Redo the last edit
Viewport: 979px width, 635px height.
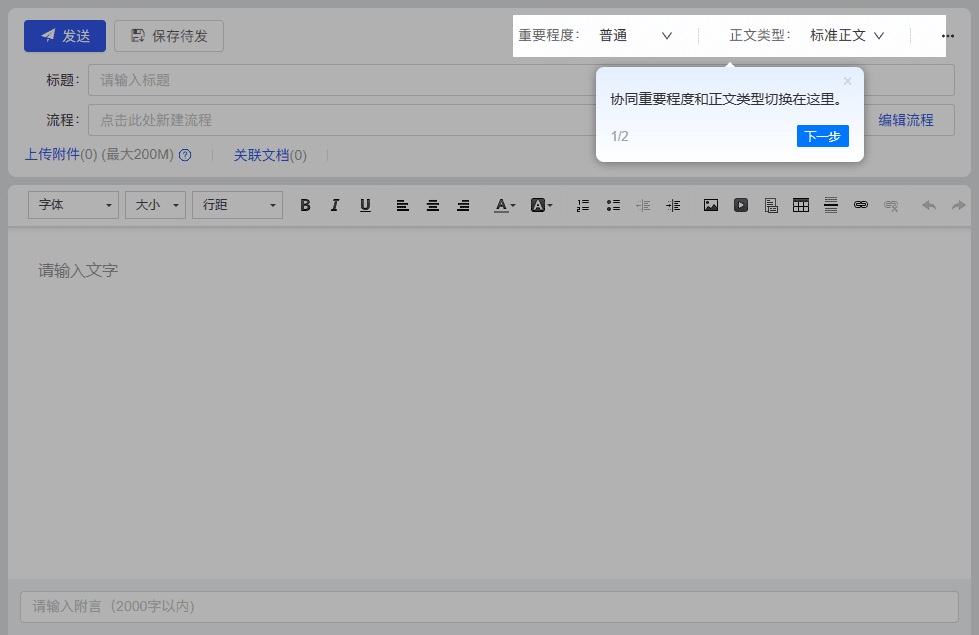point(958,205)
